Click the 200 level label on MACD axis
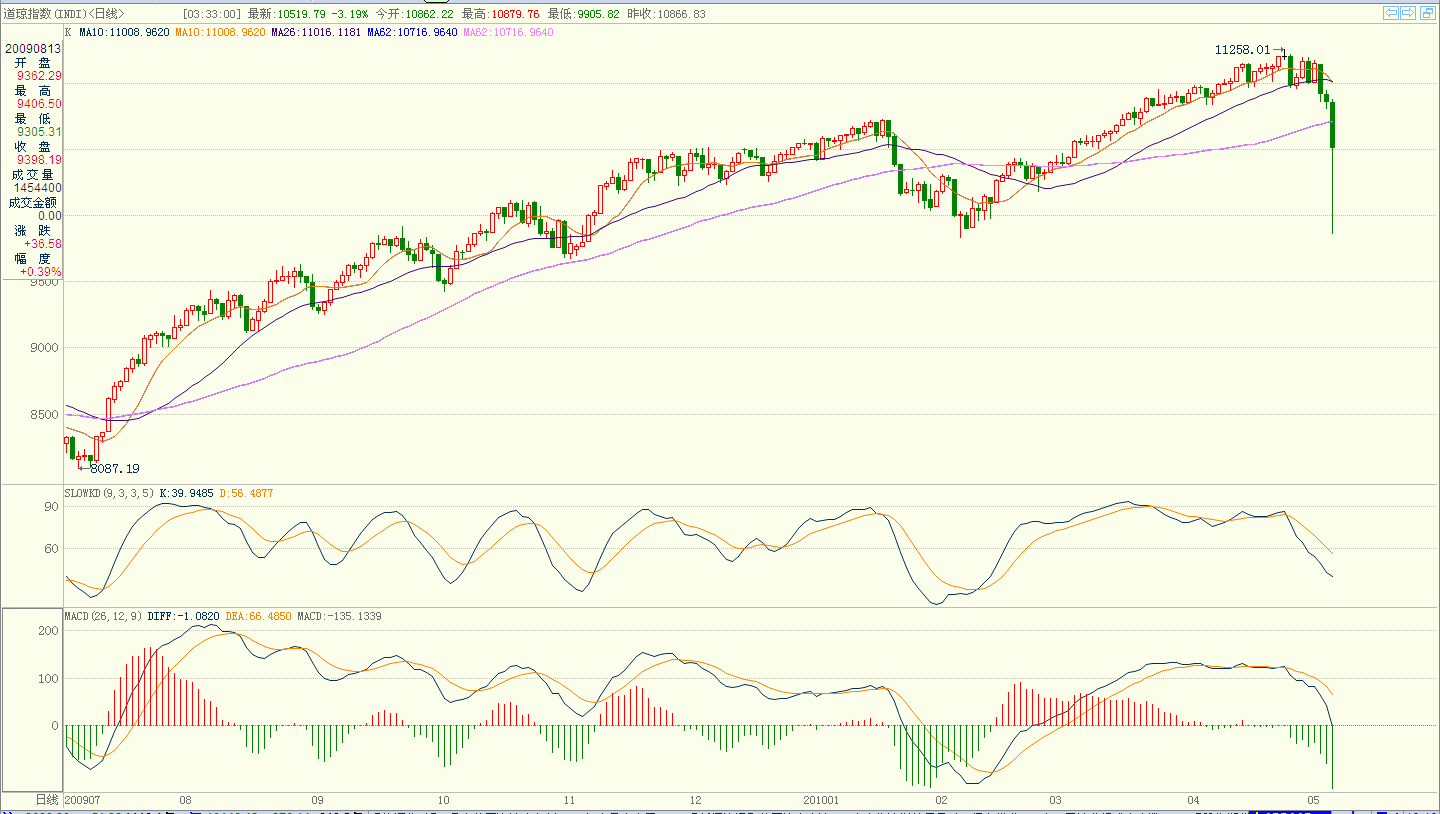 pyautogui.click(x=50, y=631)
